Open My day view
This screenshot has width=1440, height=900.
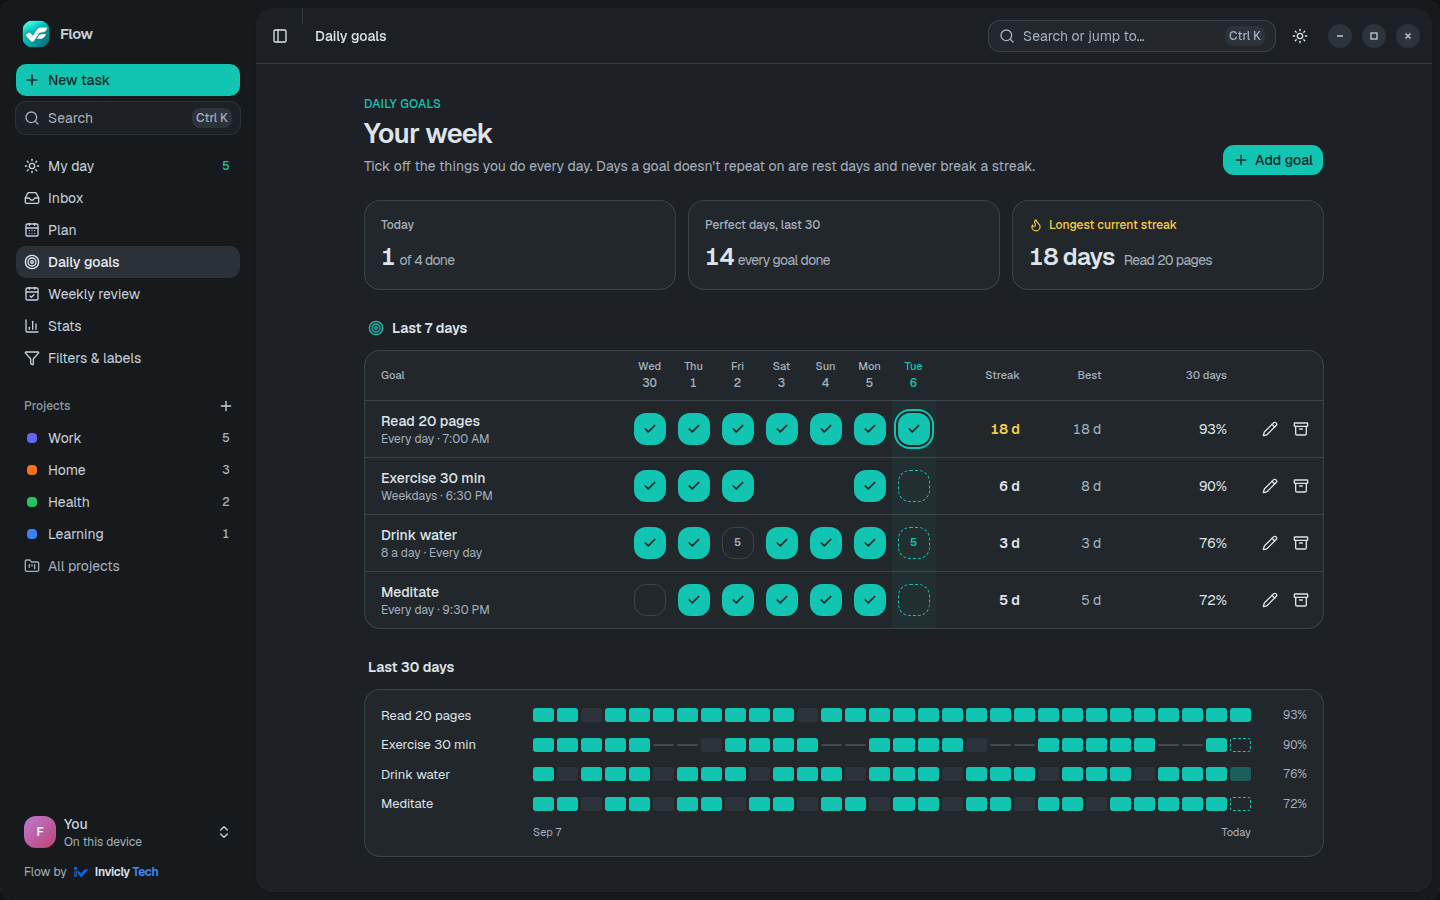(x=128, y=166)
